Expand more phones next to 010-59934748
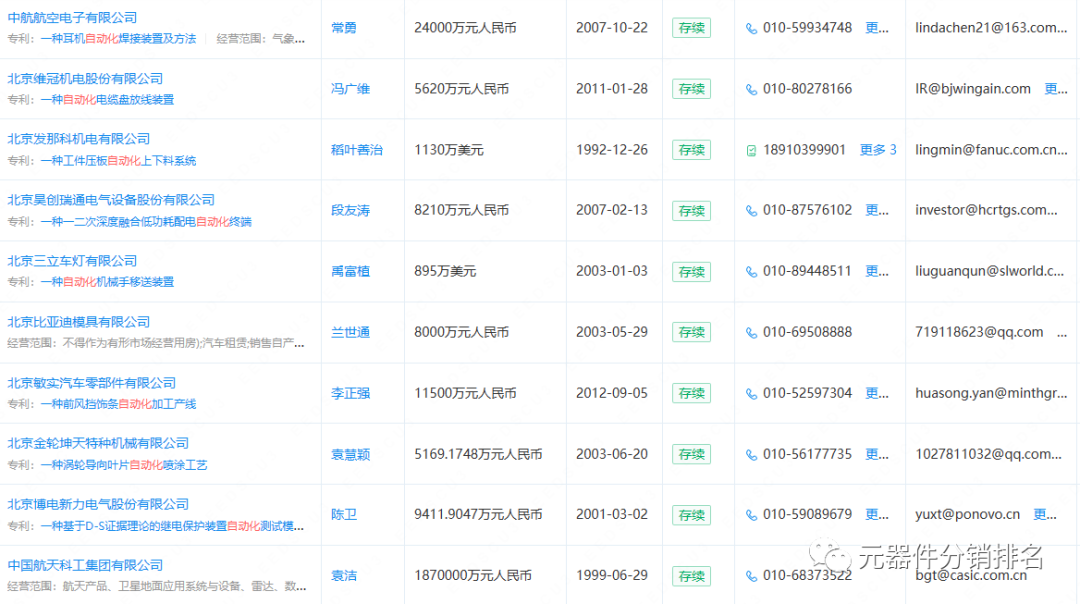Image resolution: width=1080 pixels, height=604 pixels. (877, 28)
